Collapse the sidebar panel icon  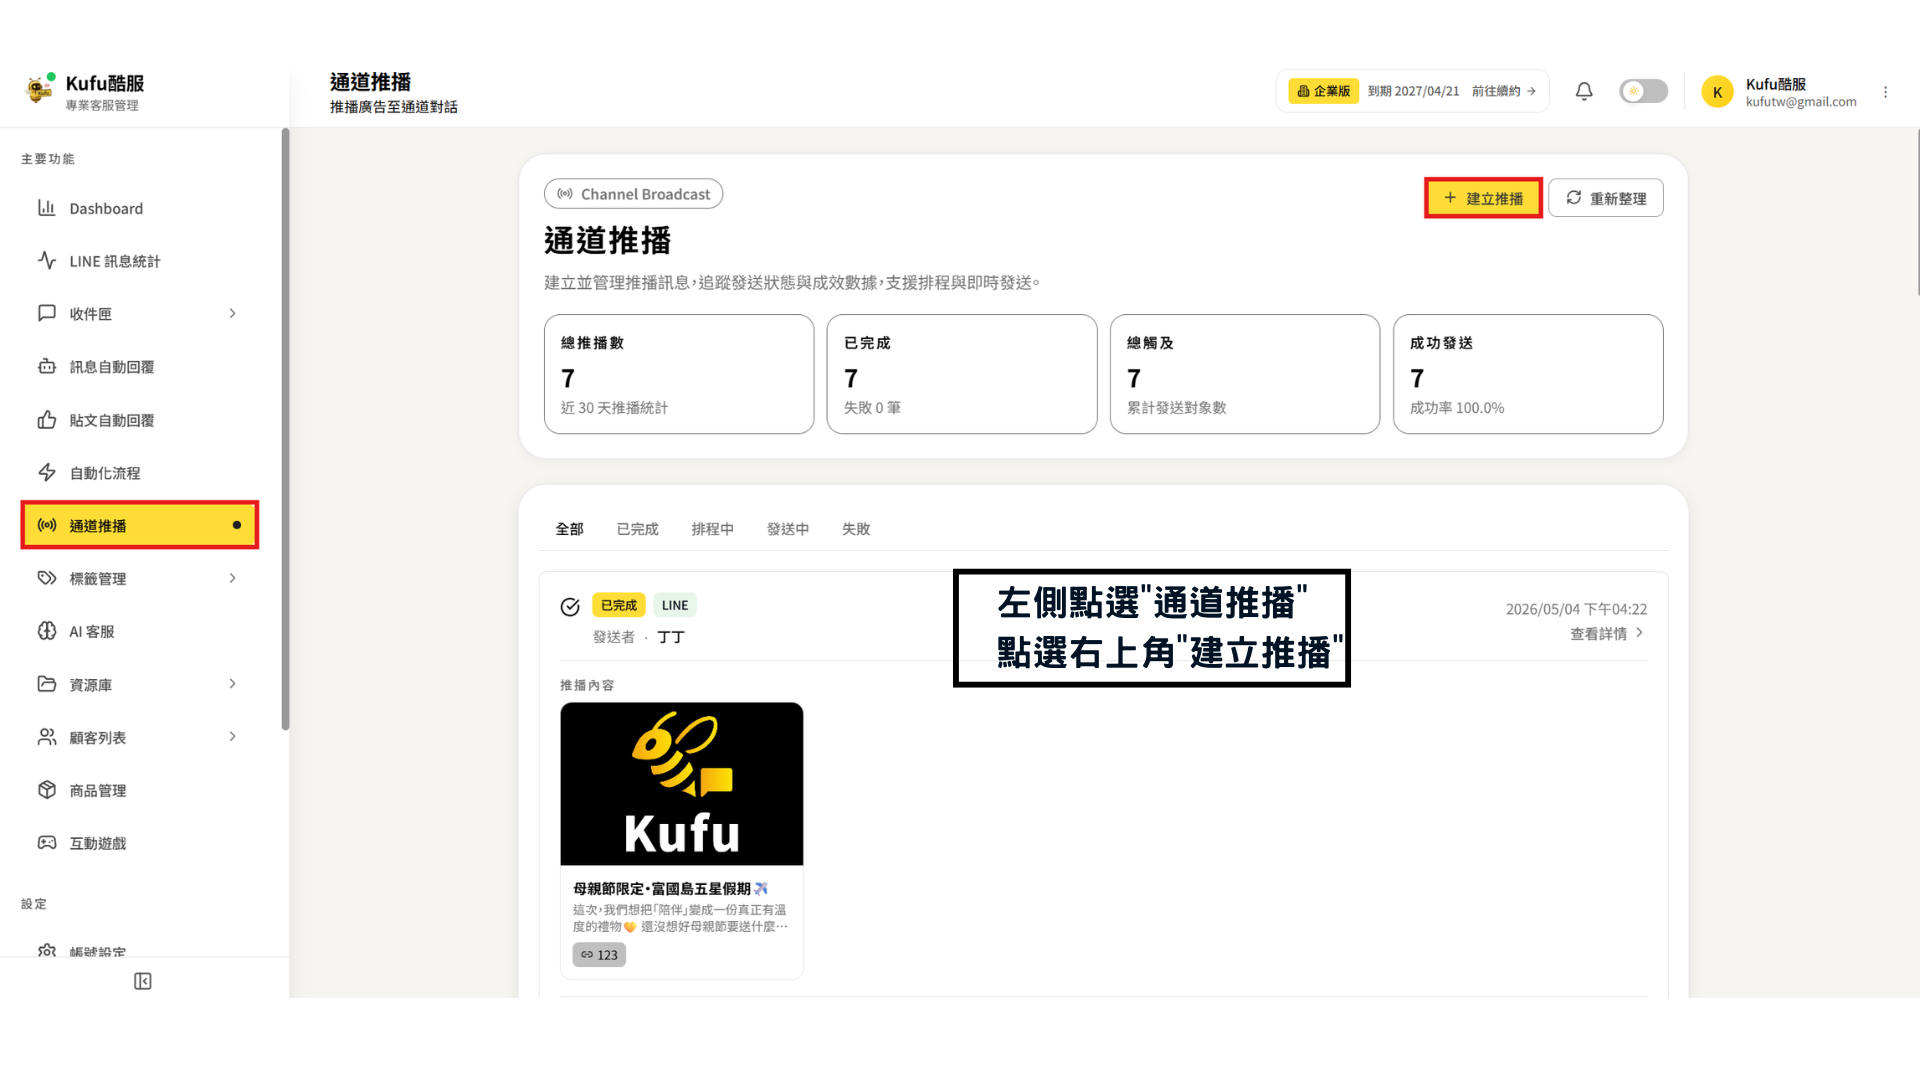pyautogui.click(x=143, y=981)
